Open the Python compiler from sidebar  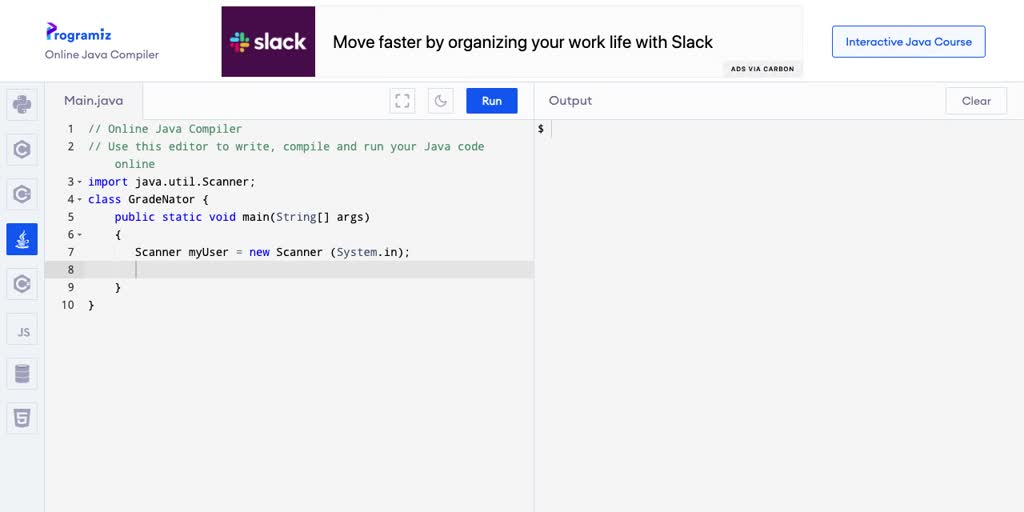pos(22,104)
